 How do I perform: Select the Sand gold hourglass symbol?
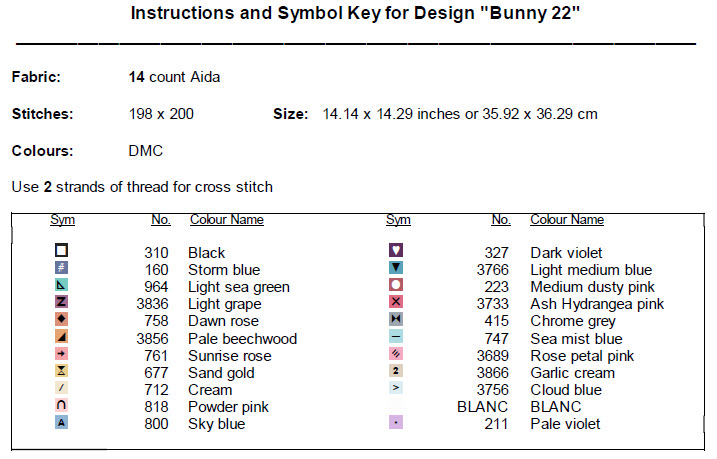pyautogui.click(x=62, y=371)
